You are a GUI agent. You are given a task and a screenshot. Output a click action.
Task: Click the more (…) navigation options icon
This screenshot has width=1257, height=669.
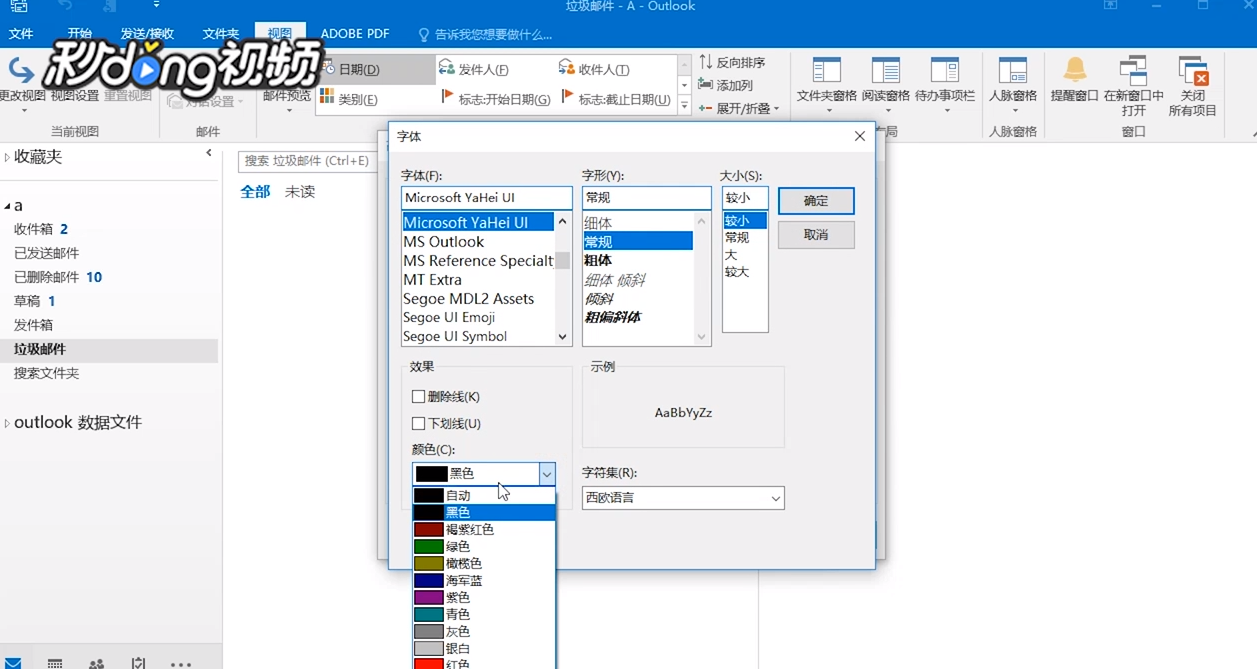181,663
